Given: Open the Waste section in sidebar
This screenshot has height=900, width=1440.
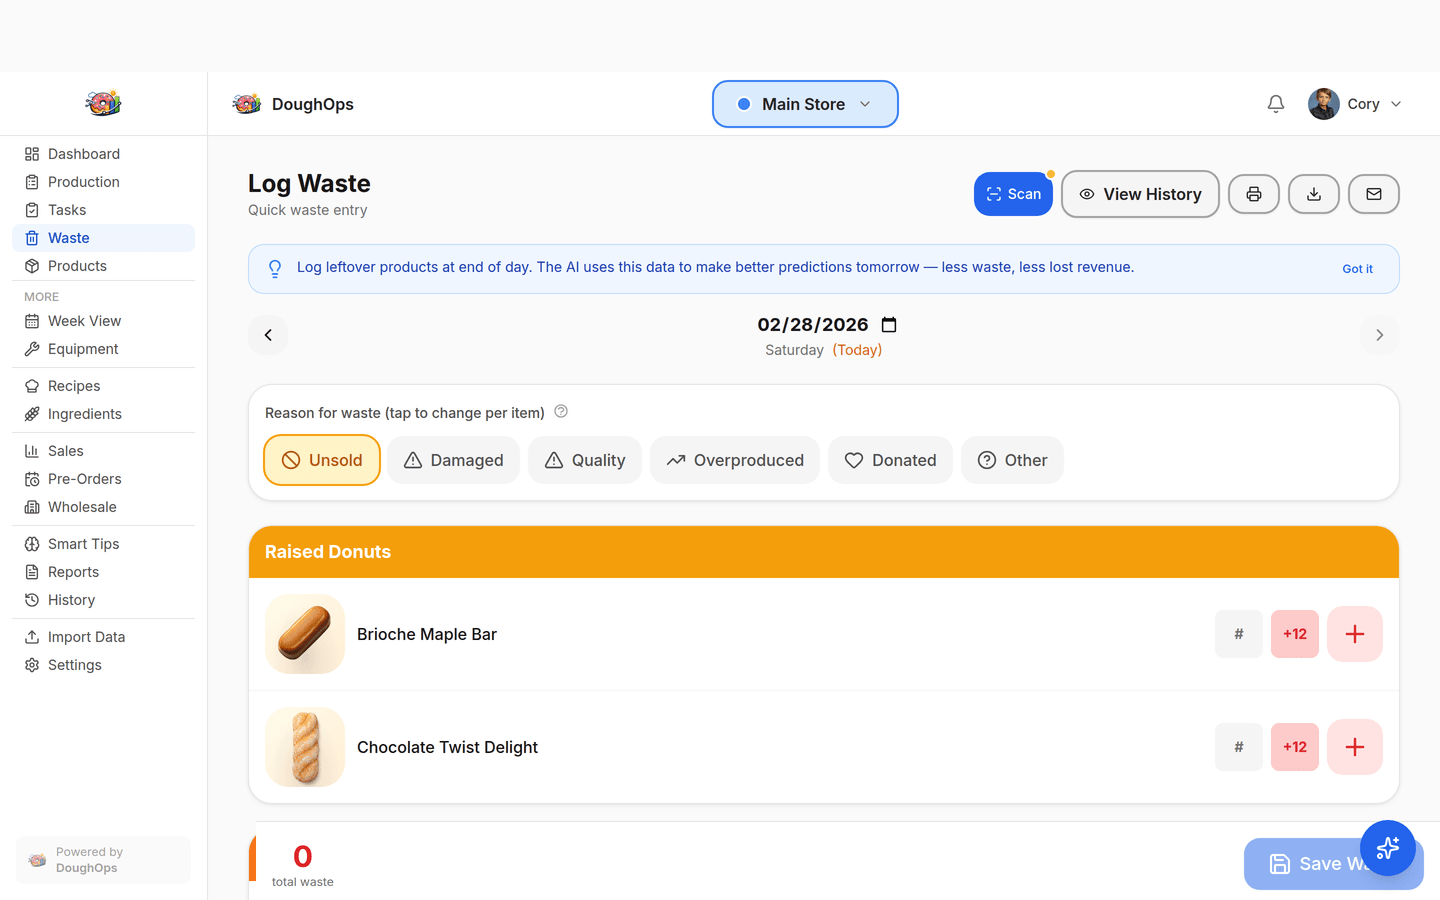Looking at the screenshot, I should (x=69, y=238).
